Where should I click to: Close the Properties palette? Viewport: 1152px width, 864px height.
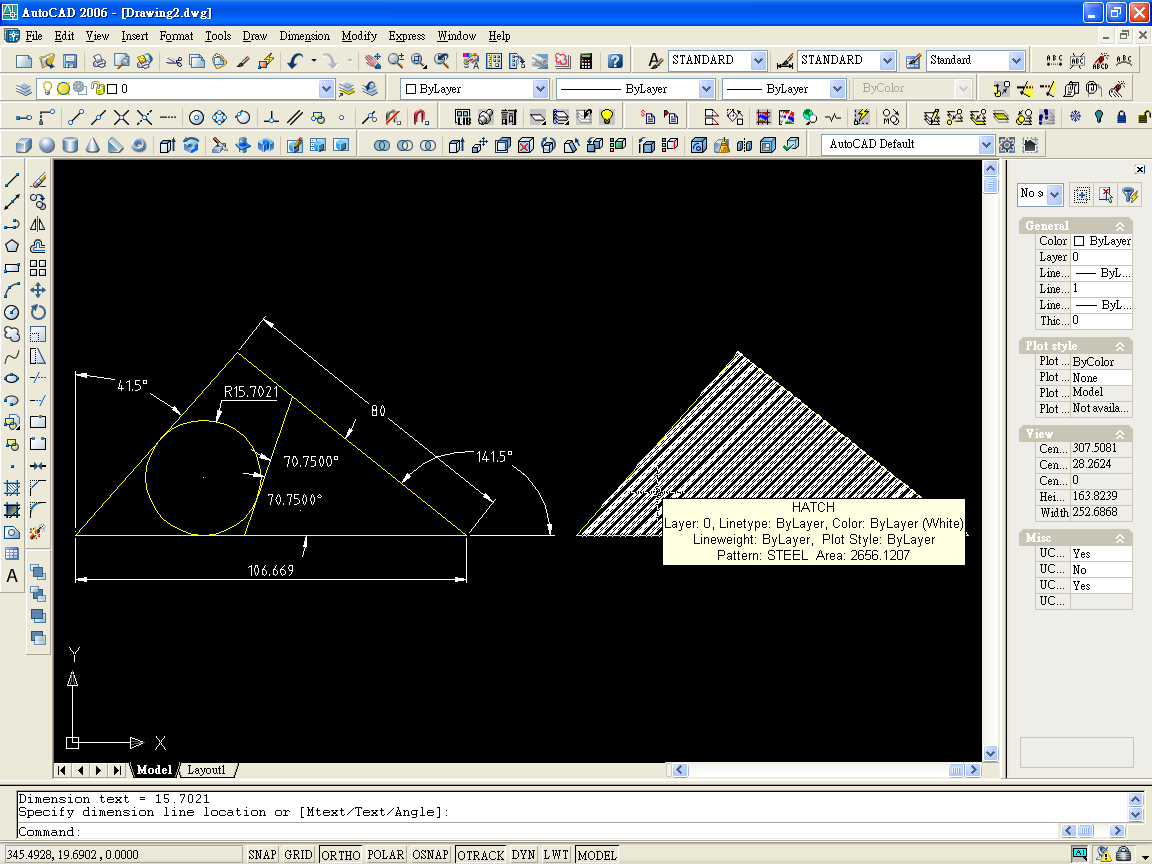click(x=1140, y=169)
